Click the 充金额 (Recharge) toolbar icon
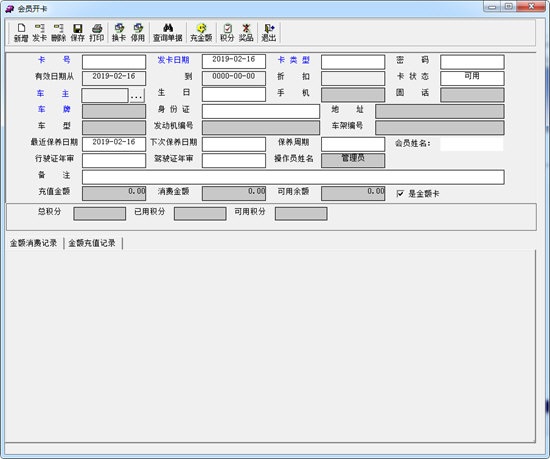This screenshot has height=459, width=550. point(201,33)
